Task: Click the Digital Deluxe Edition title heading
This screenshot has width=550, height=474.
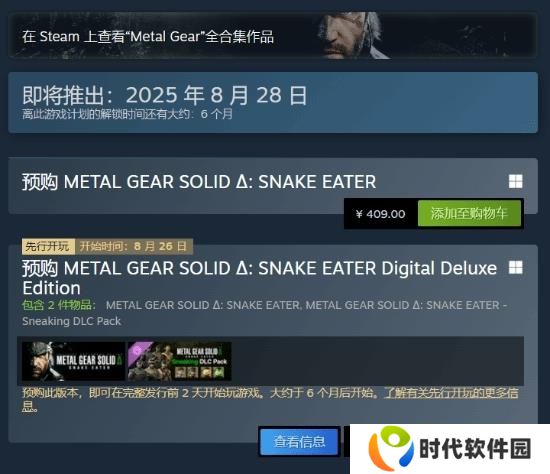Action: [x=260, y=278]
